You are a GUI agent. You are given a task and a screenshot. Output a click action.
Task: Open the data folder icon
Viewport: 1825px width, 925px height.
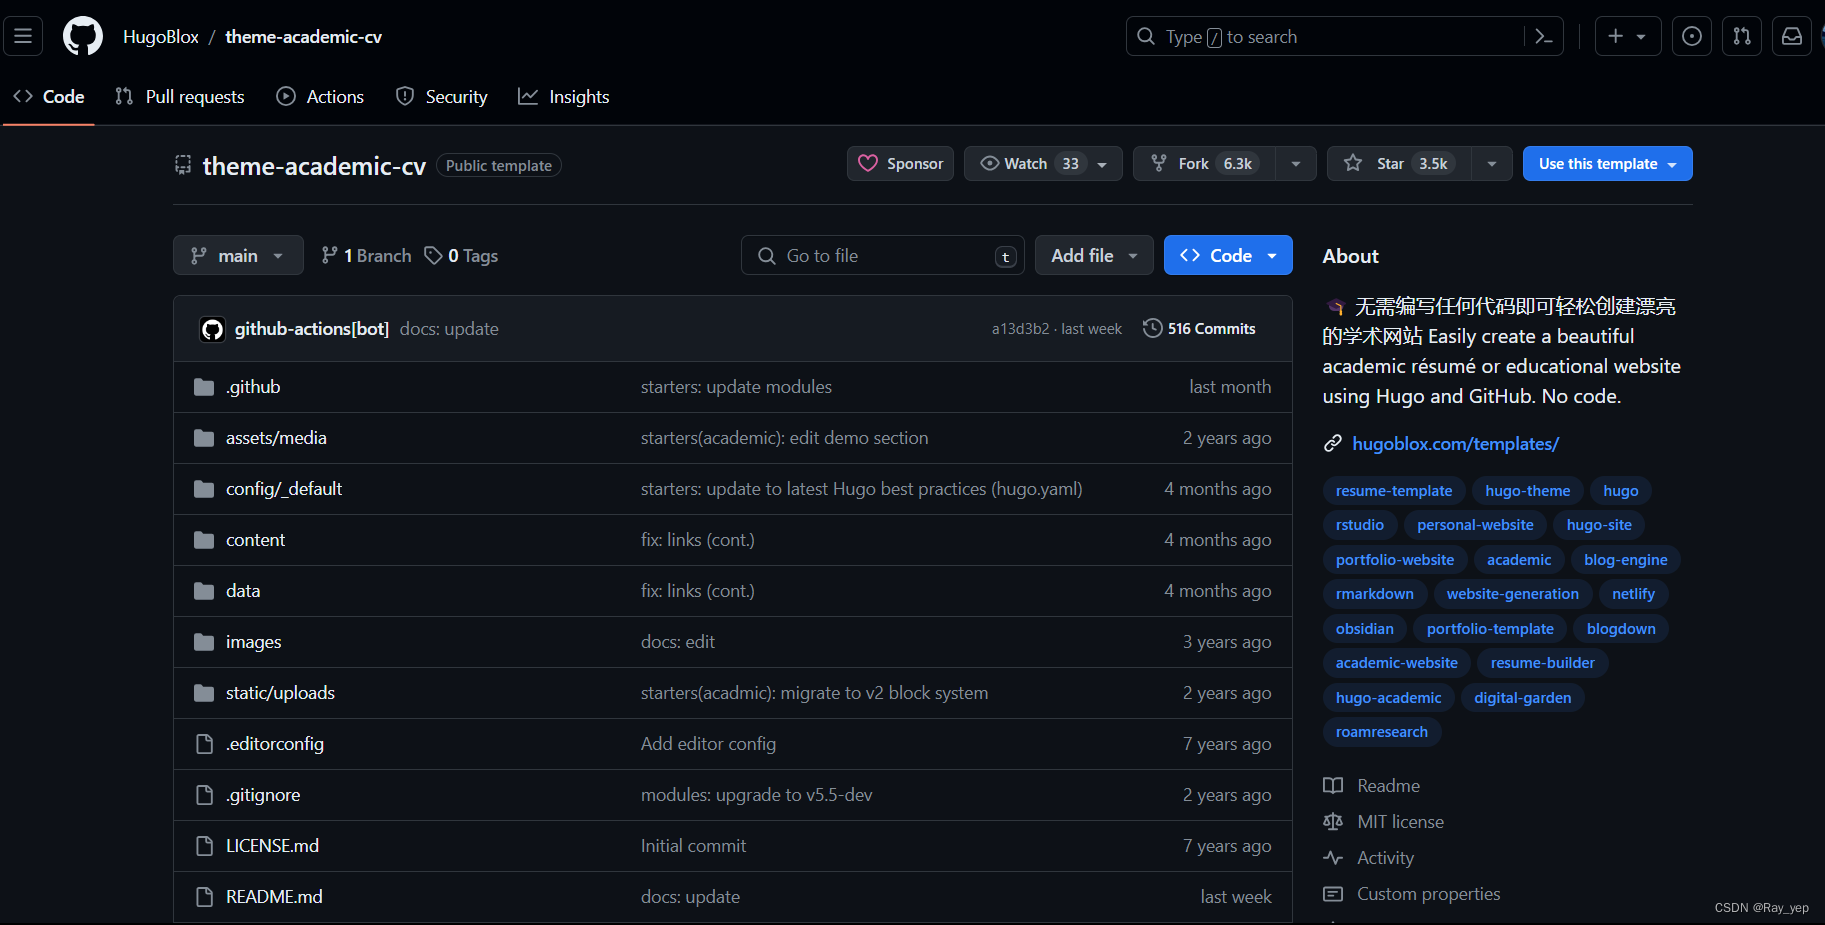(x=204, y=591)
